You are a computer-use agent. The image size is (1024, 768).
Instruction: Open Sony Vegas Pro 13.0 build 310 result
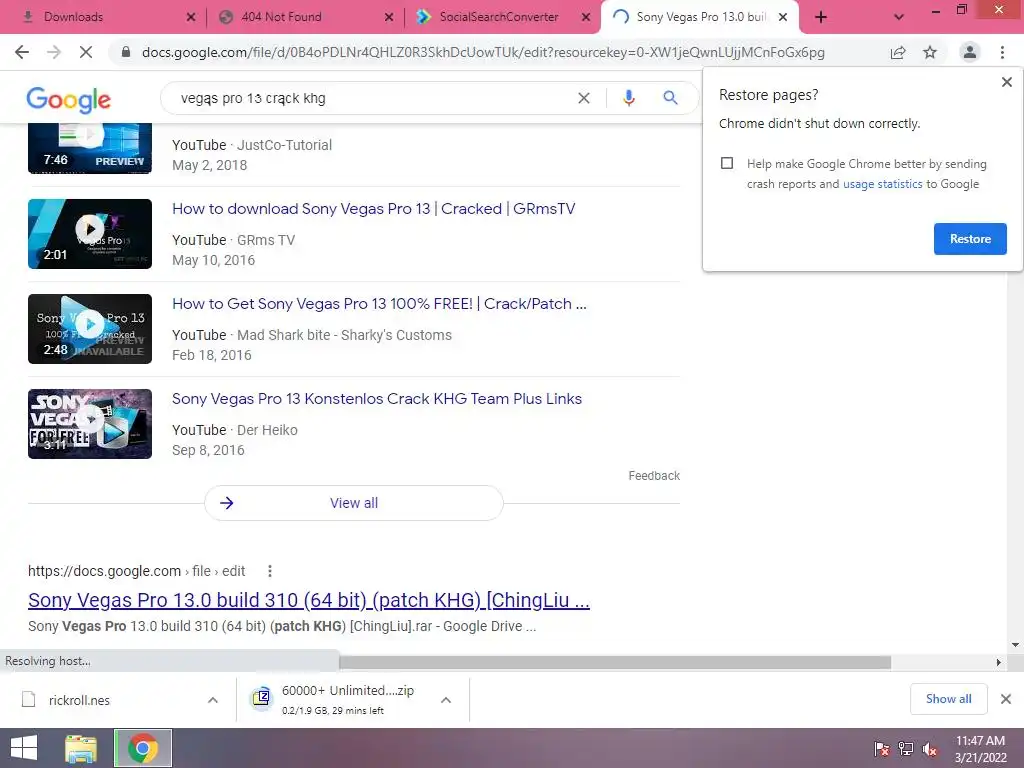point(309,600)
